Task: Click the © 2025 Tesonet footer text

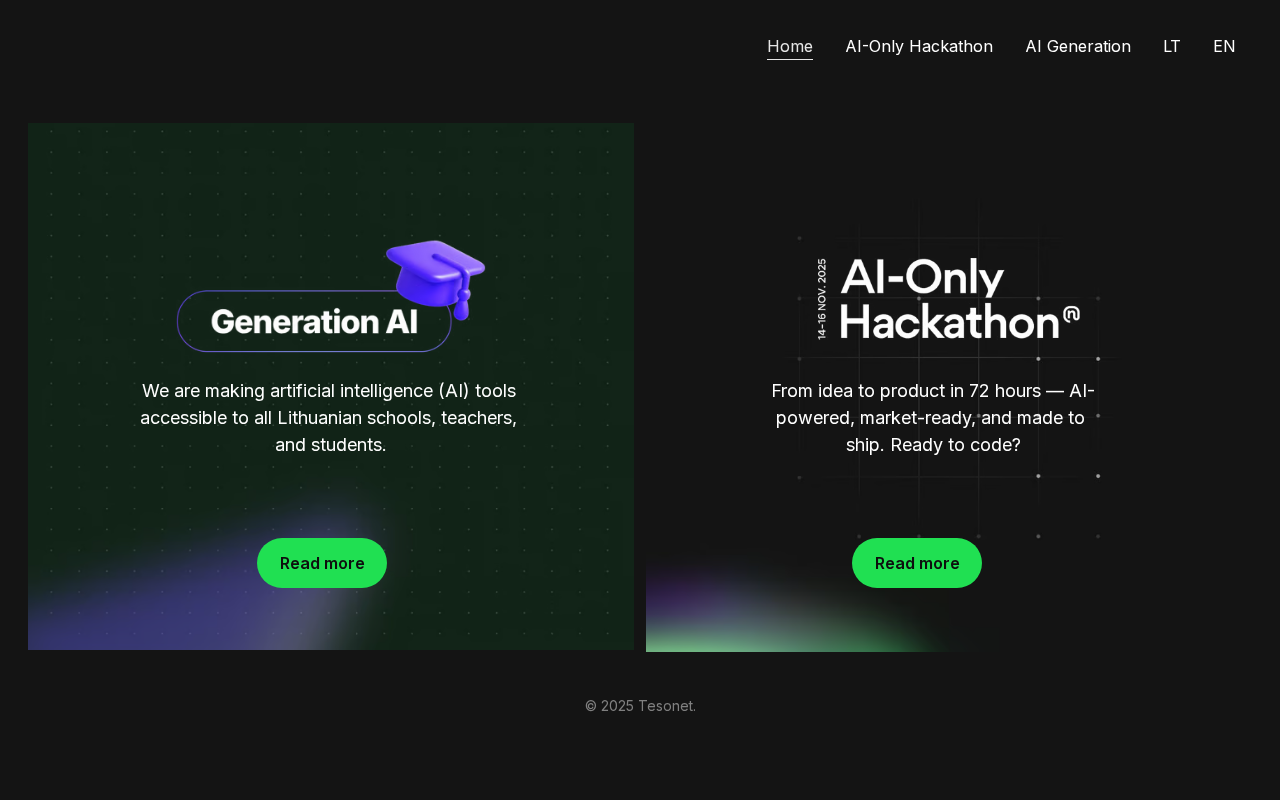Action: tap(640, 706)
